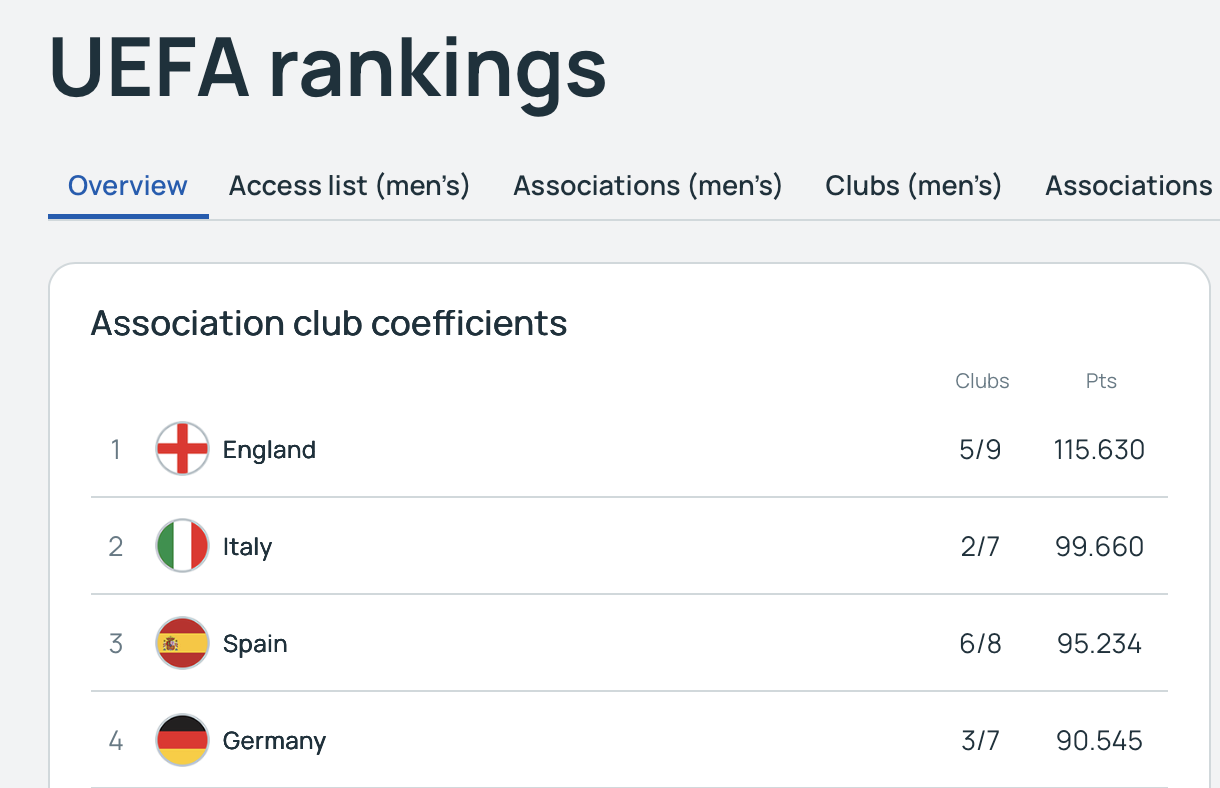Open the England association link
The height and width of the screenshot is (788, 1220).
[269, 450]
